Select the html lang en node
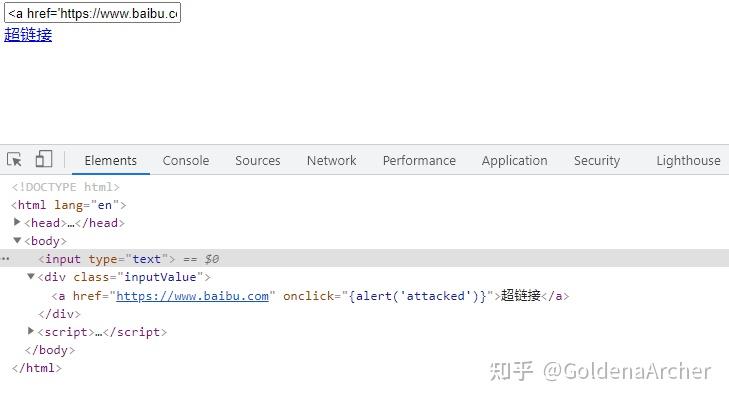 tap(69, 205)
